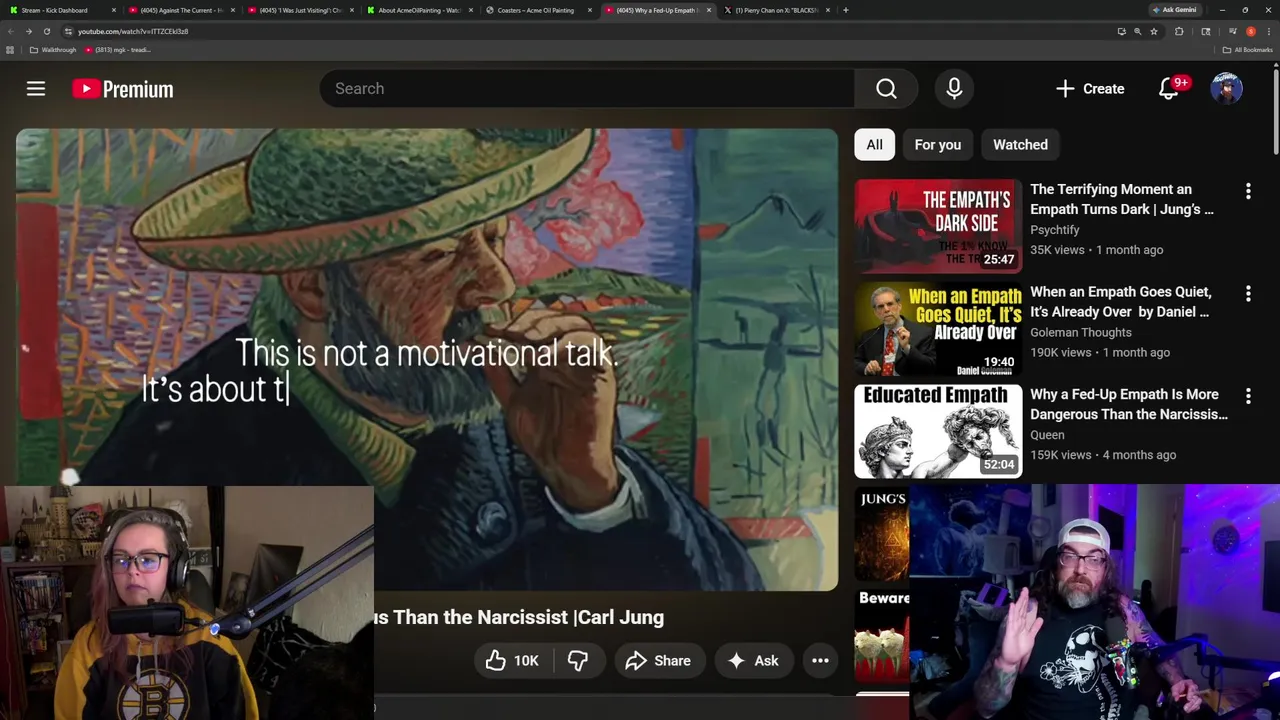Open options for Empath Goes Quiet video
Screen dimensions: 1280x720
point(1248,294)
